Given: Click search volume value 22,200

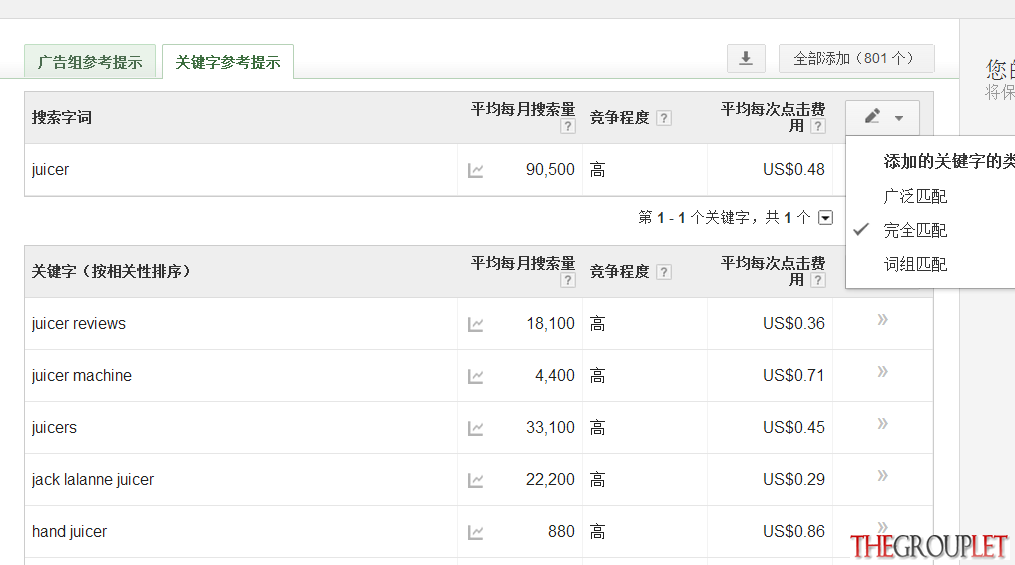Looking at the screenshot, I should pyautogui.click(x=550, y=480).
